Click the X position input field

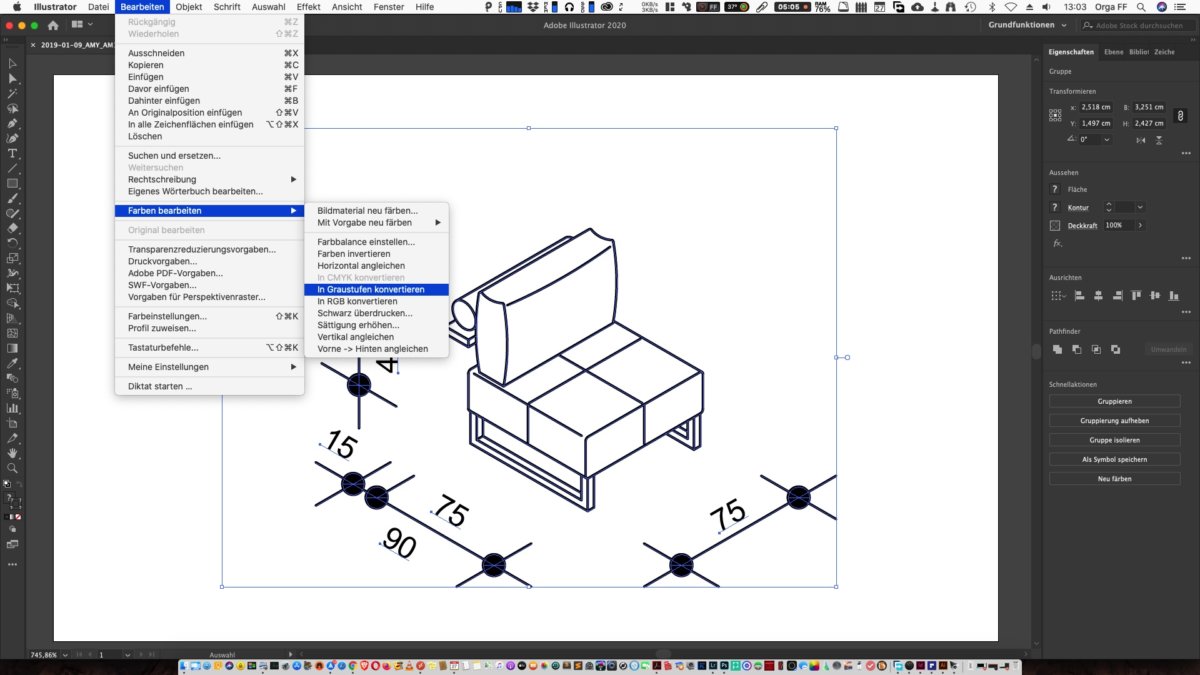(1096, 107)
